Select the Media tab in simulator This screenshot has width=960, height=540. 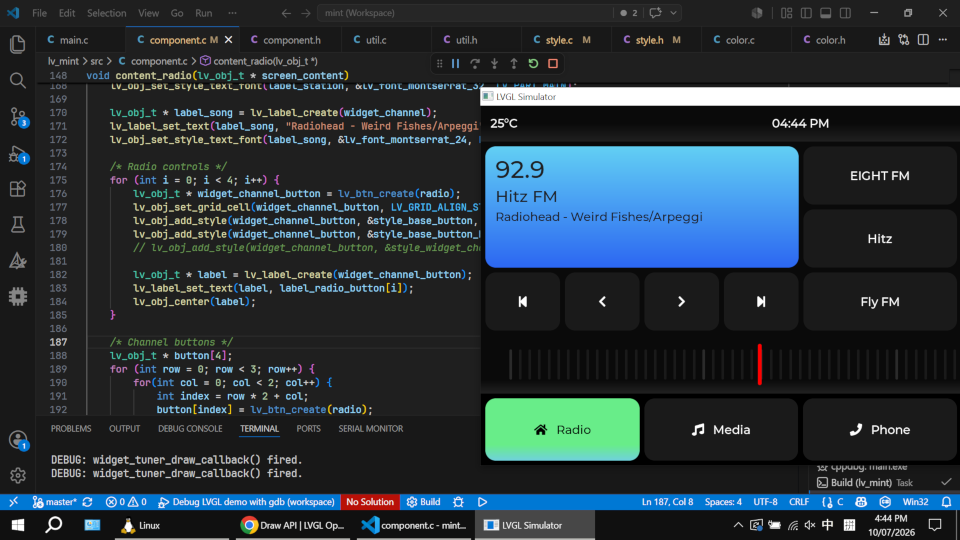click(721, 430)
